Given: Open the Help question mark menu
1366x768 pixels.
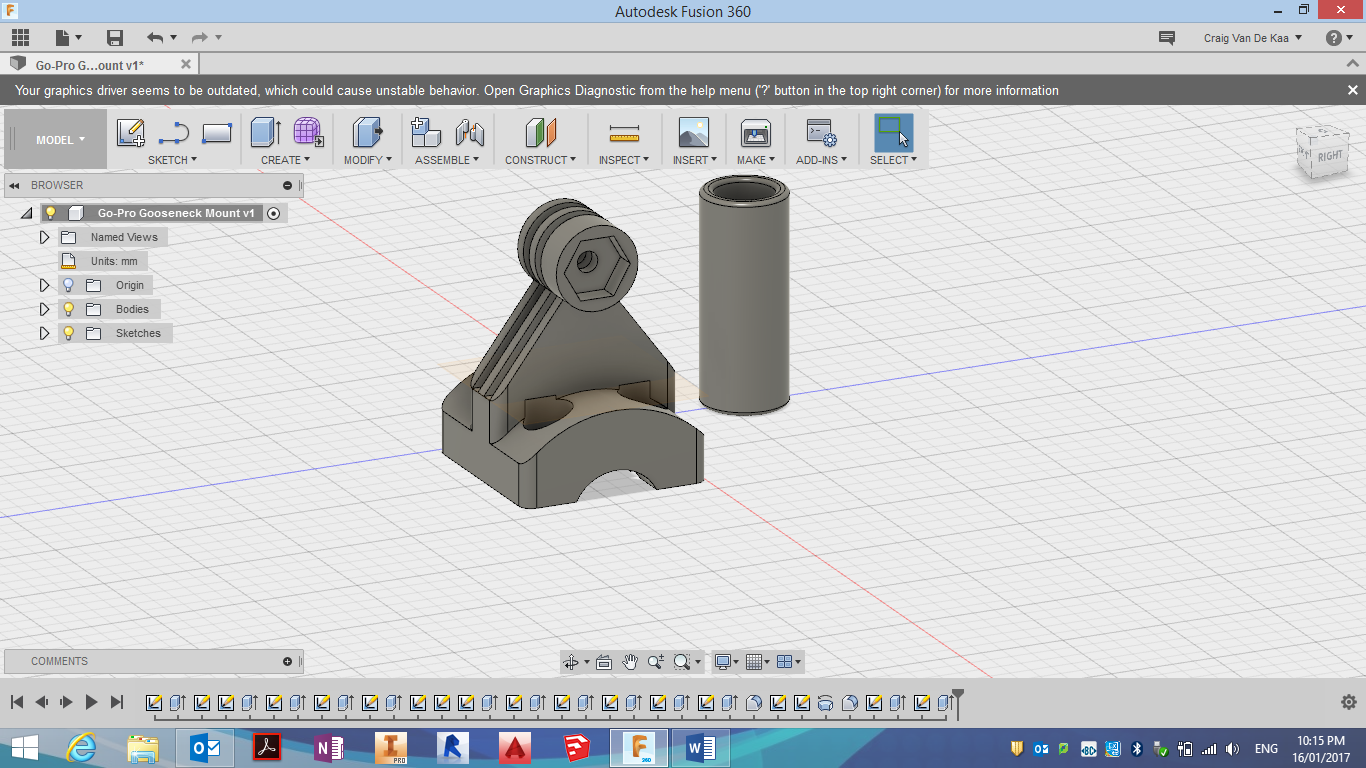Looking at the screenshot, I should click(x=1339, y=38).
